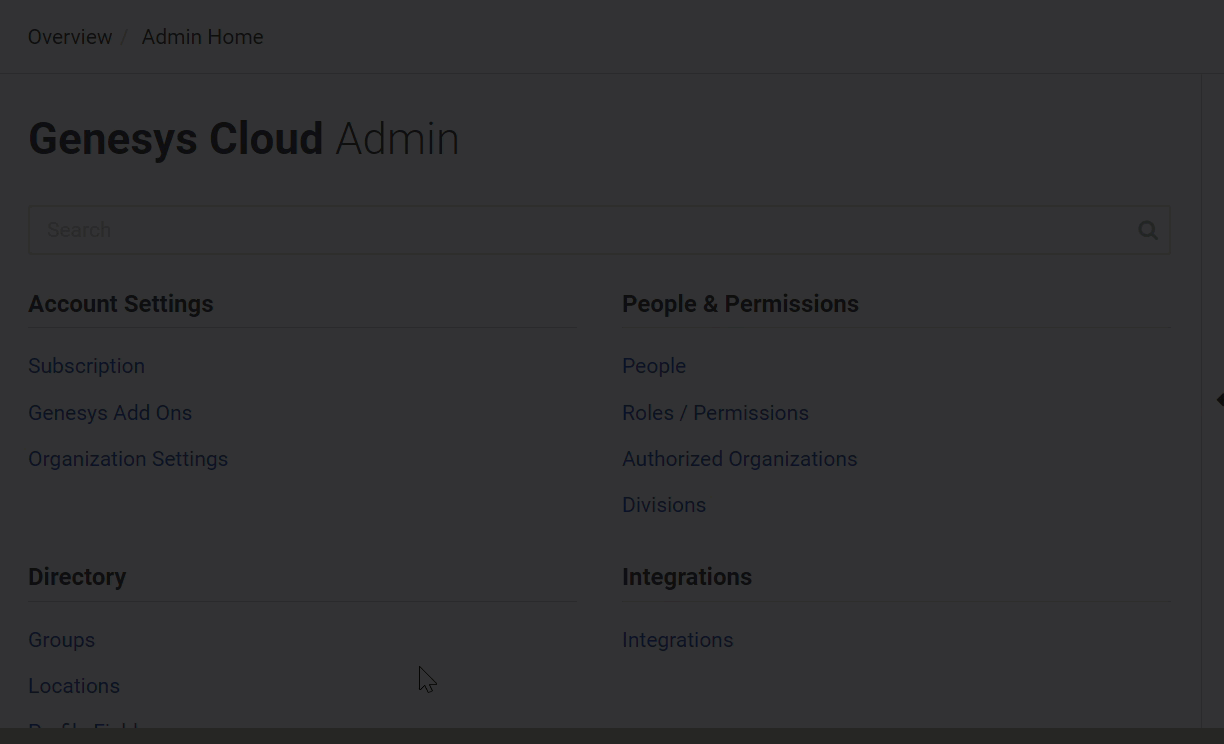Click the Genesys Cloud Admin page title

[244, 139]
